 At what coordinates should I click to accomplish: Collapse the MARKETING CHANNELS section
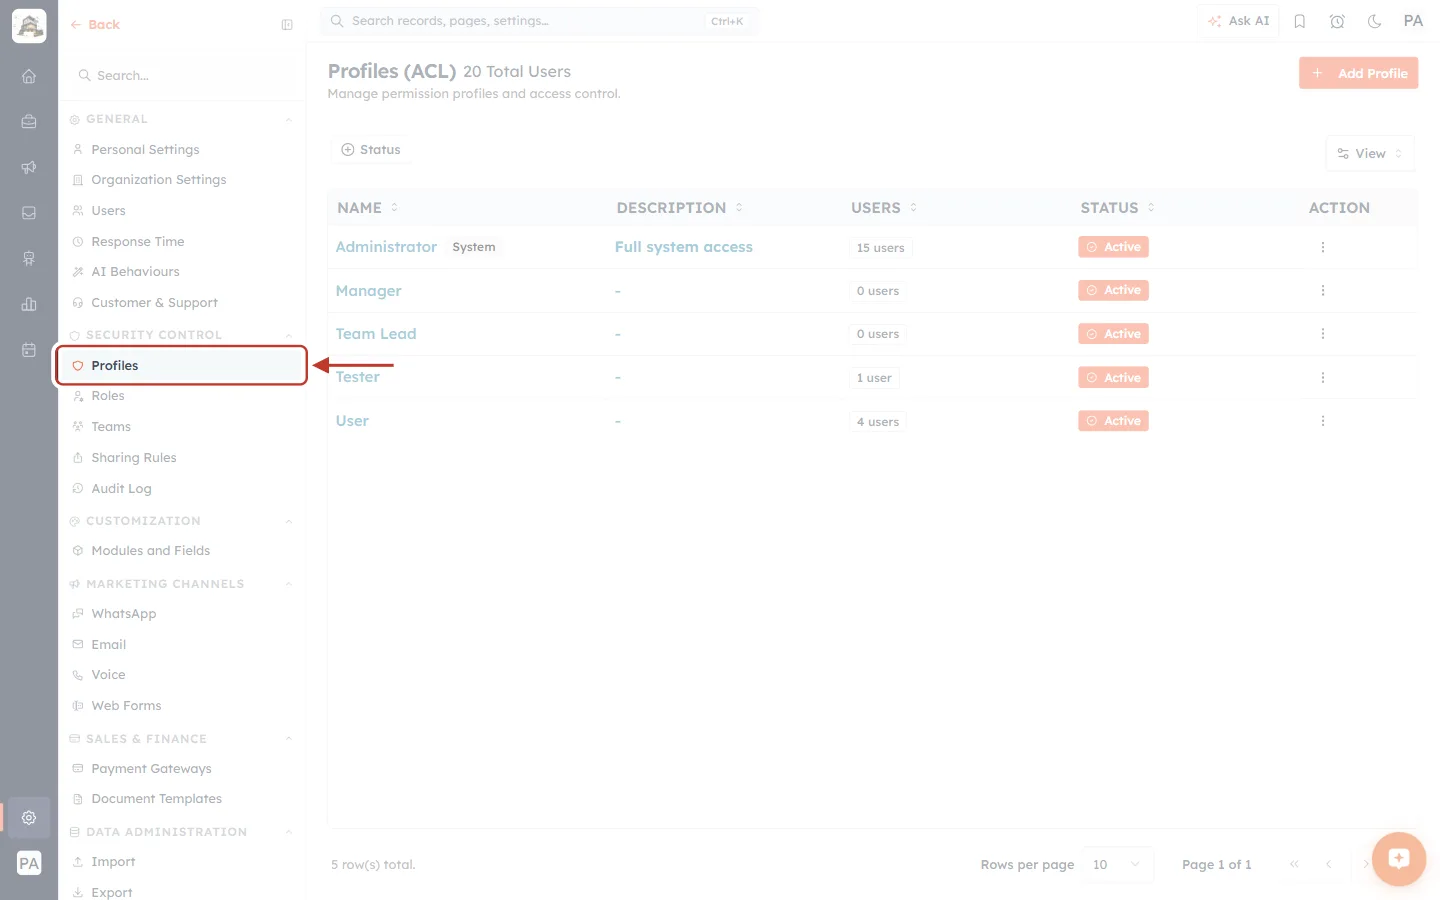(x=289, y=585)
